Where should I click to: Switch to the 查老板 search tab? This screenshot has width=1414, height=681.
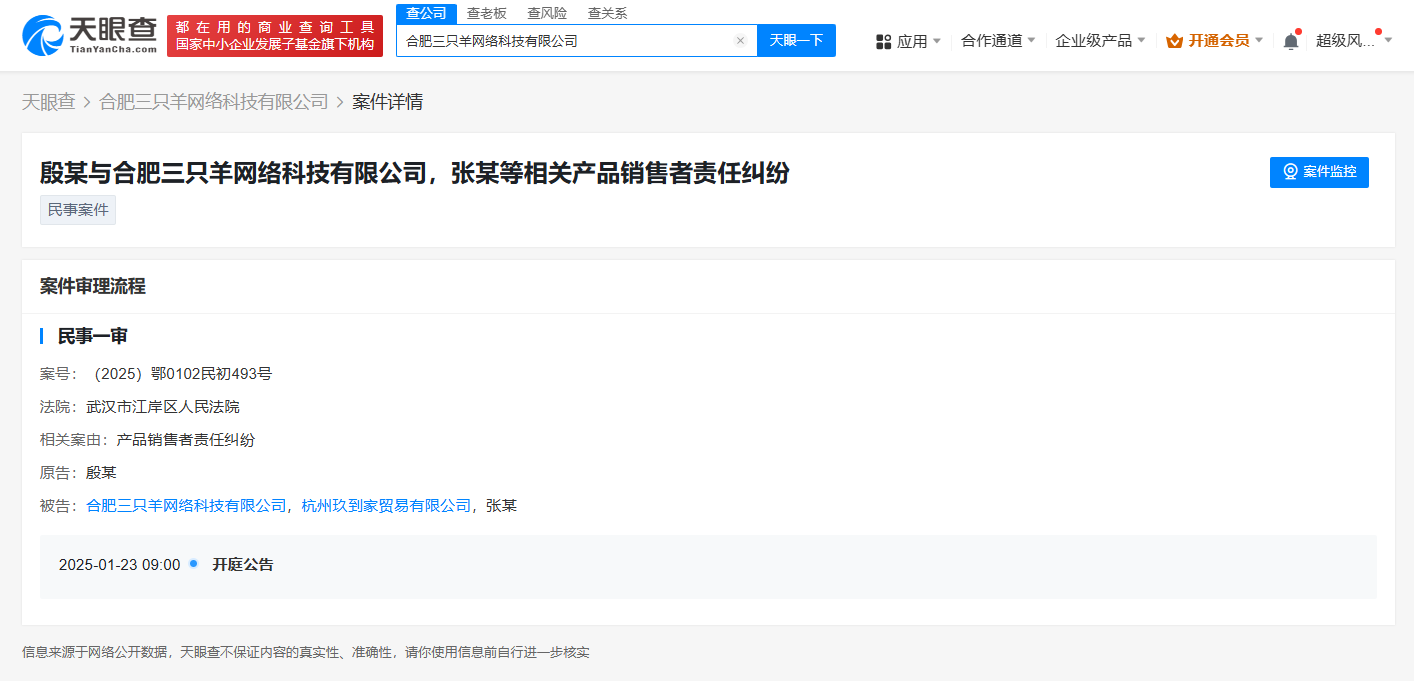pos(487,13)
